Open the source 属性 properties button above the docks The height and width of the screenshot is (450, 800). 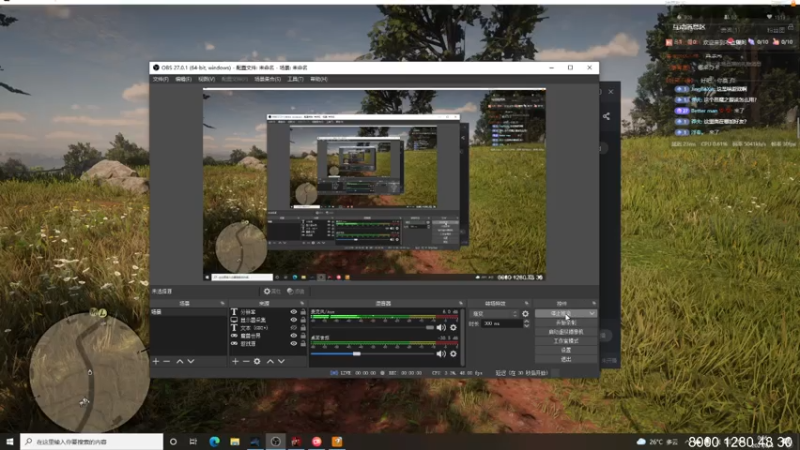(x=272, y=291)
